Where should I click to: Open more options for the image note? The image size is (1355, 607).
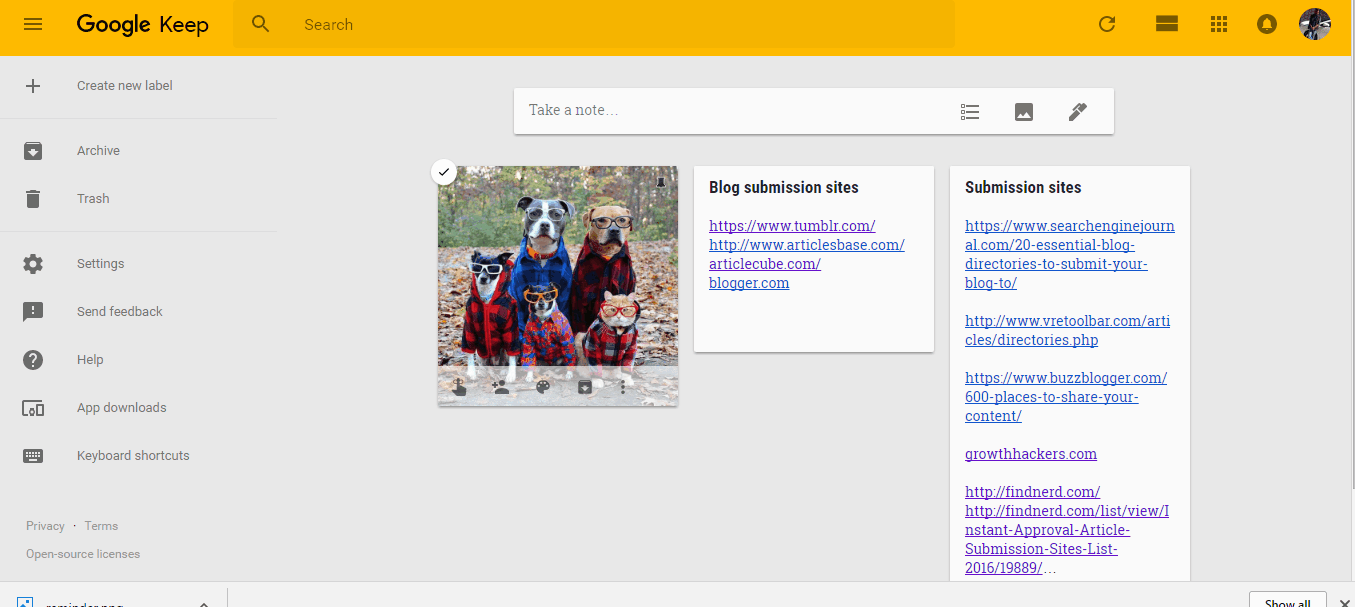pos(622,387)
